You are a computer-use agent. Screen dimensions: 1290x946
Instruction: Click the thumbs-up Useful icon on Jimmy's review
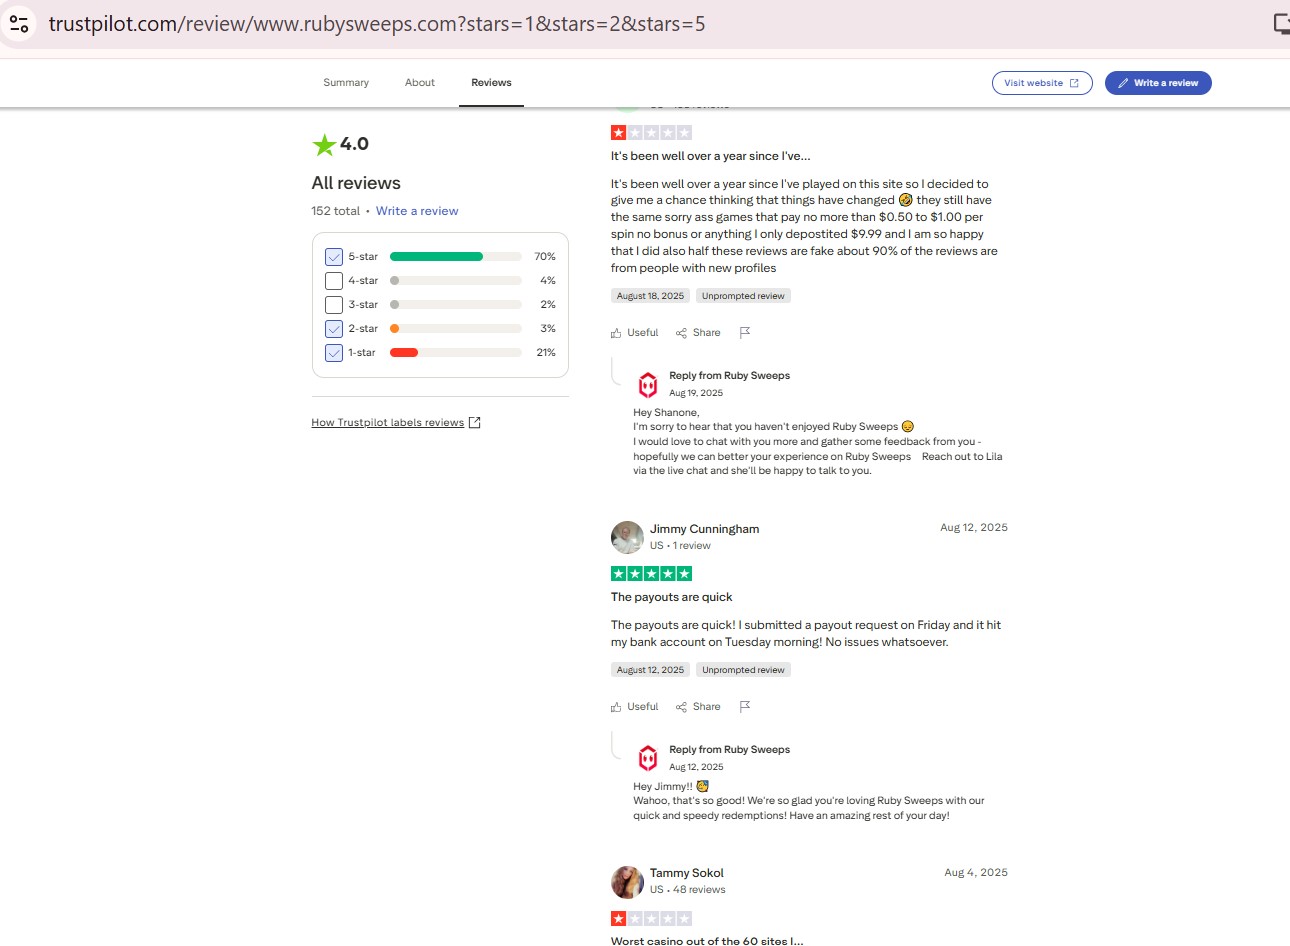point(616,707)
